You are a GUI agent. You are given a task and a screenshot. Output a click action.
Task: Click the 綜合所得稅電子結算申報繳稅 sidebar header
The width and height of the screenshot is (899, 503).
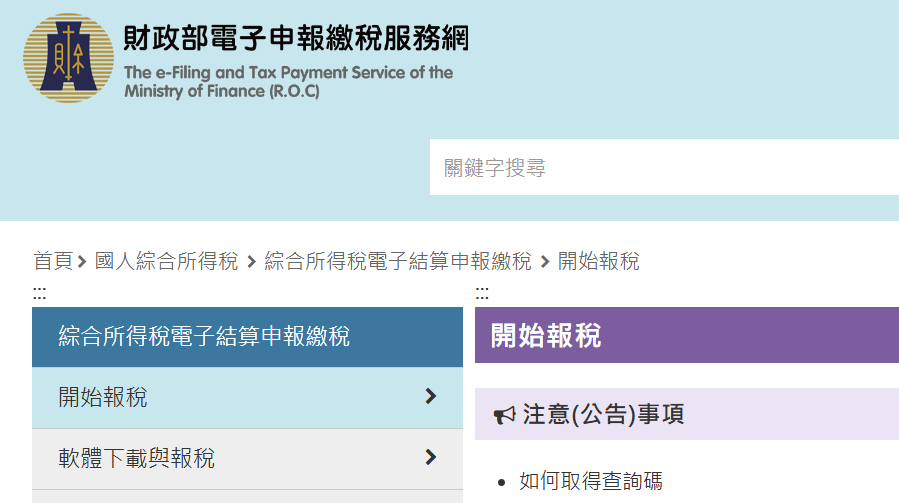(x=247, y=337)
